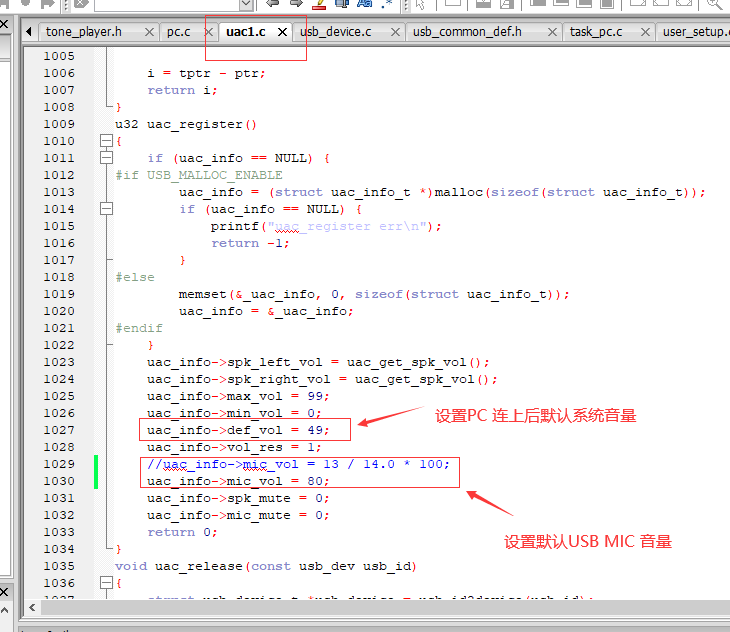Close the bottom-left panel with X
730x632 pixels.
[x=4, y=592]
